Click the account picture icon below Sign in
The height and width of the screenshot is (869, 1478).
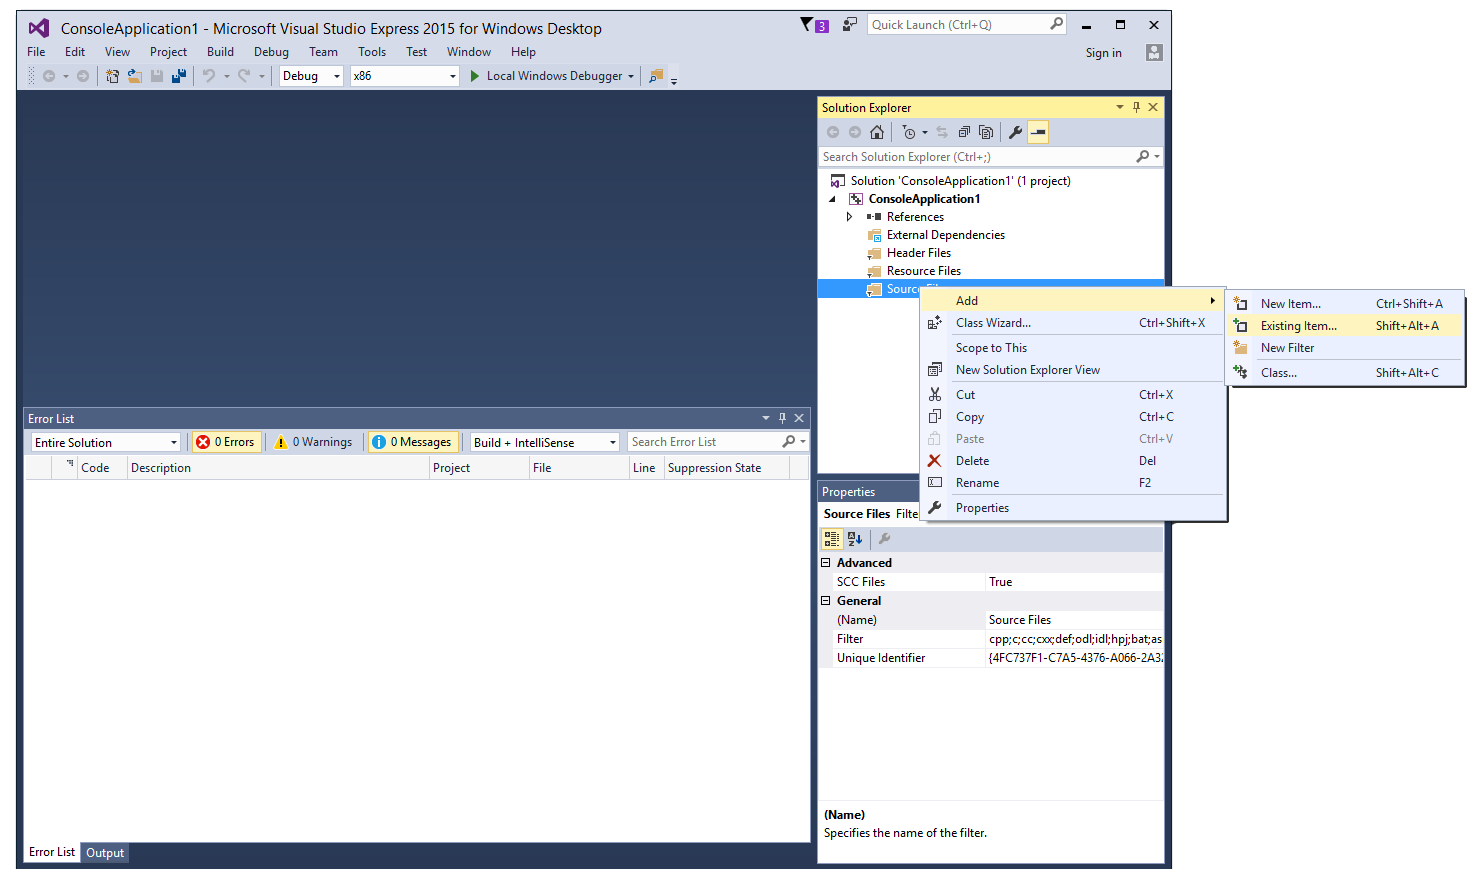tap(1154, 53)
